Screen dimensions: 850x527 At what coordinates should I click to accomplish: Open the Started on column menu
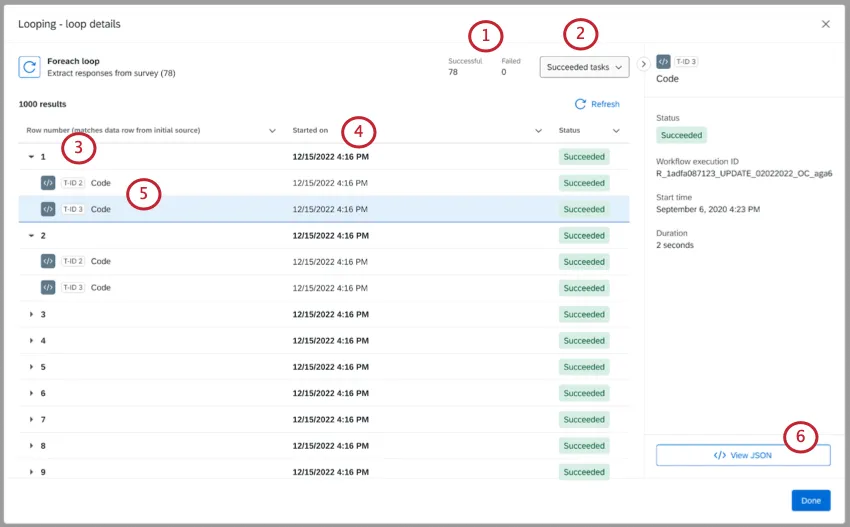(x=538, y=131)
